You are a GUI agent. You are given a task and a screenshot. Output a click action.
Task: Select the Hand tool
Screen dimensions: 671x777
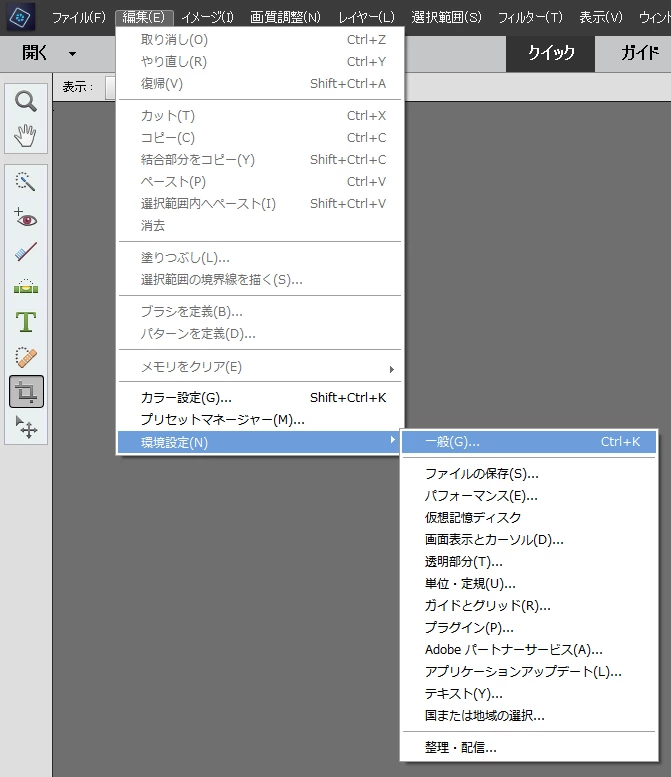[x=26, y=136]
